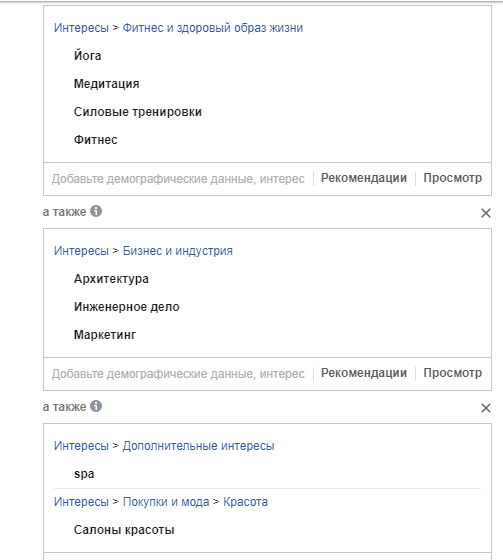Click Интересы link above Йога

click(81, 28)
